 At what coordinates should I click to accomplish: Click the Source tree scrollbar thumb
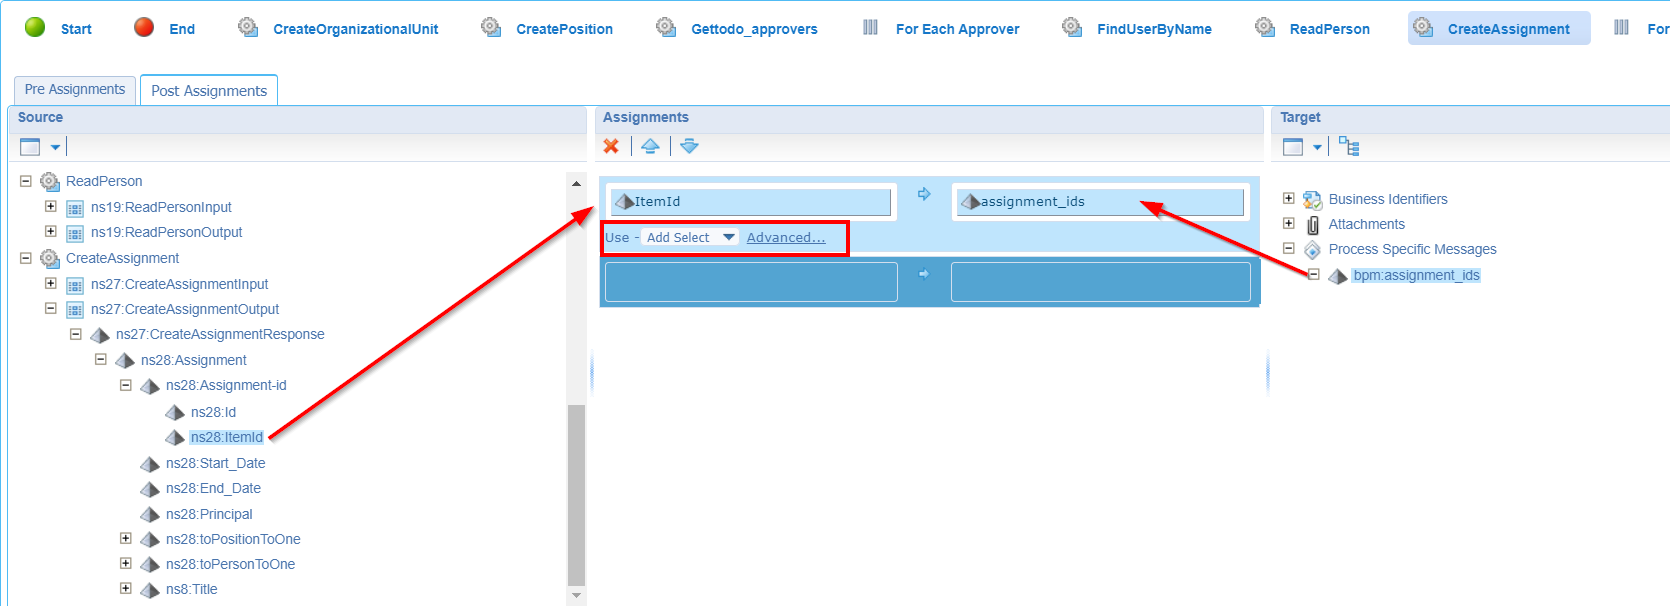click(x=576, y=495)
